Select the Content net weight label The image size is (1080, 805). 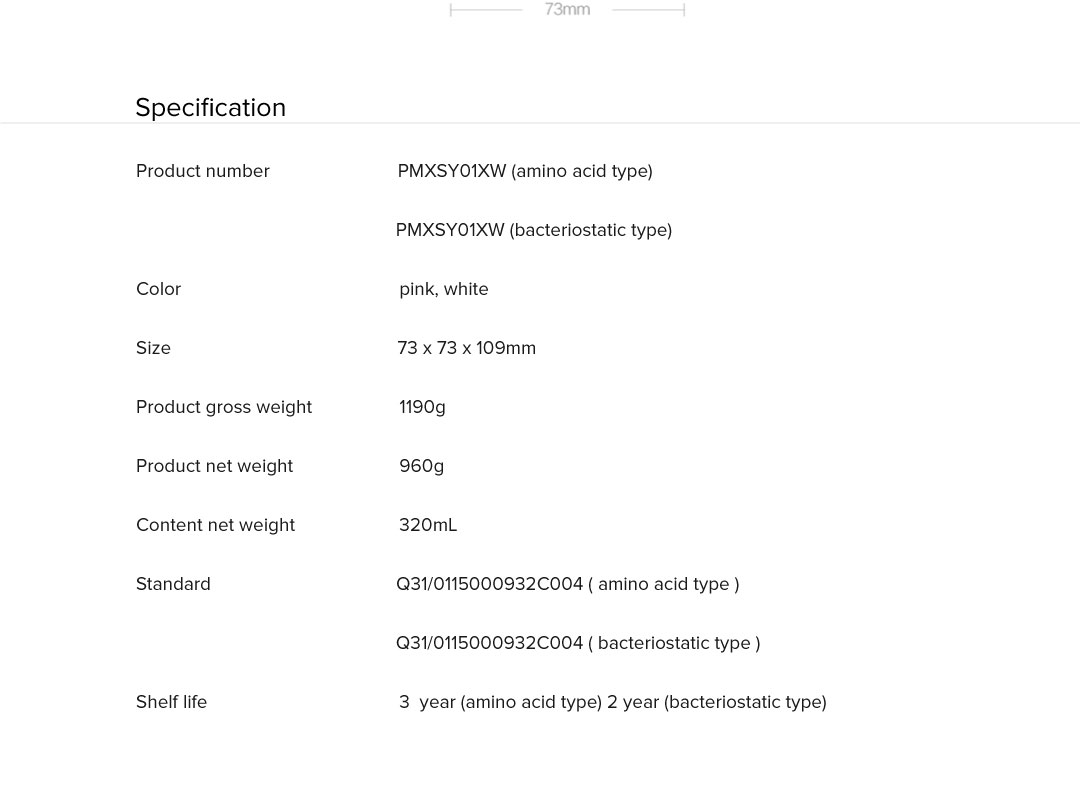(x=216, y=525)
